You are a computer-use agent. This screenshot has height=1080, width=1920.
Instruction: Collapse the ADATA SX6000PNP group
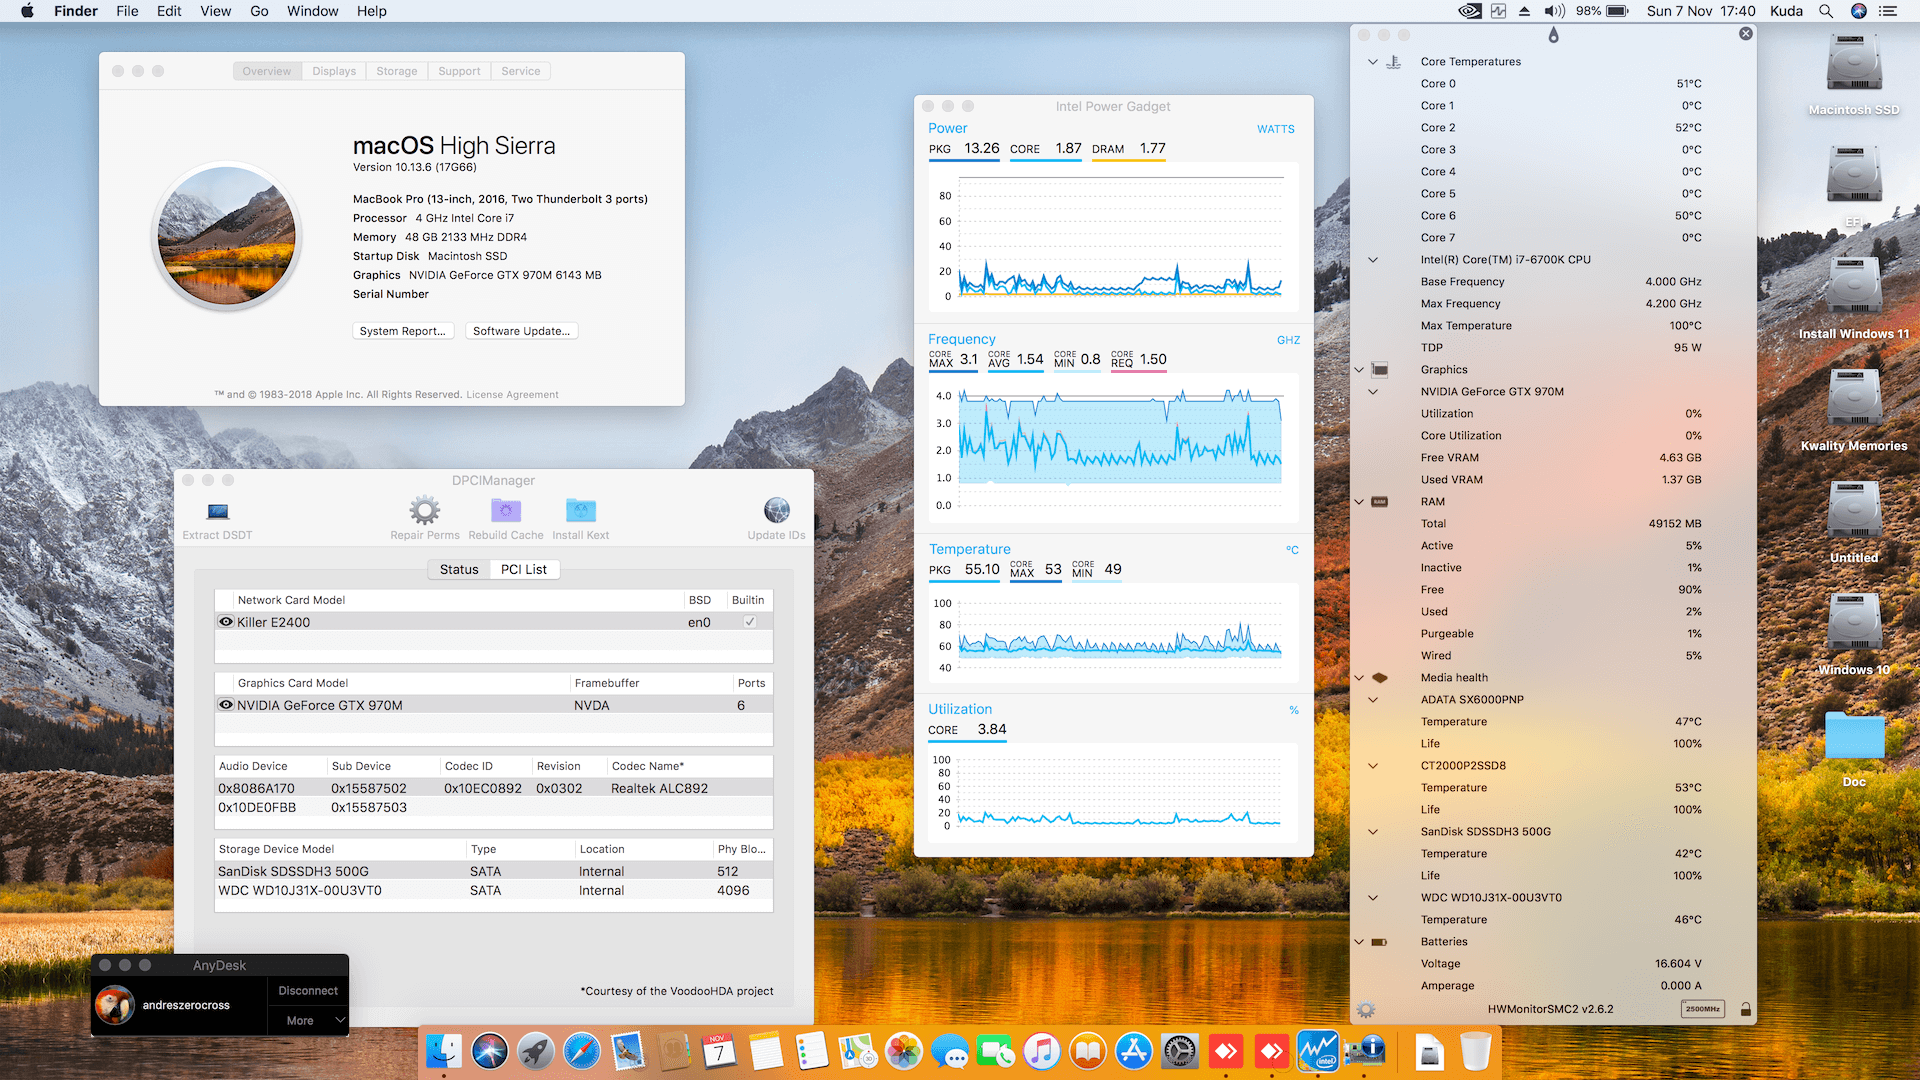coord(1373,700)
